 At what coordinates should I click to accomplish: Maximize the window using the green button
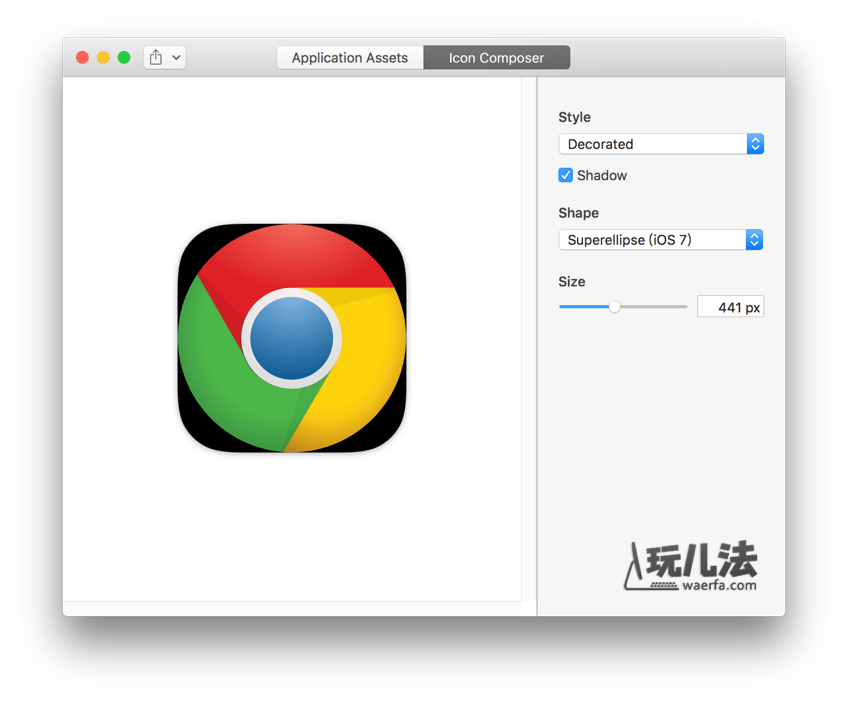coord(124,58)
